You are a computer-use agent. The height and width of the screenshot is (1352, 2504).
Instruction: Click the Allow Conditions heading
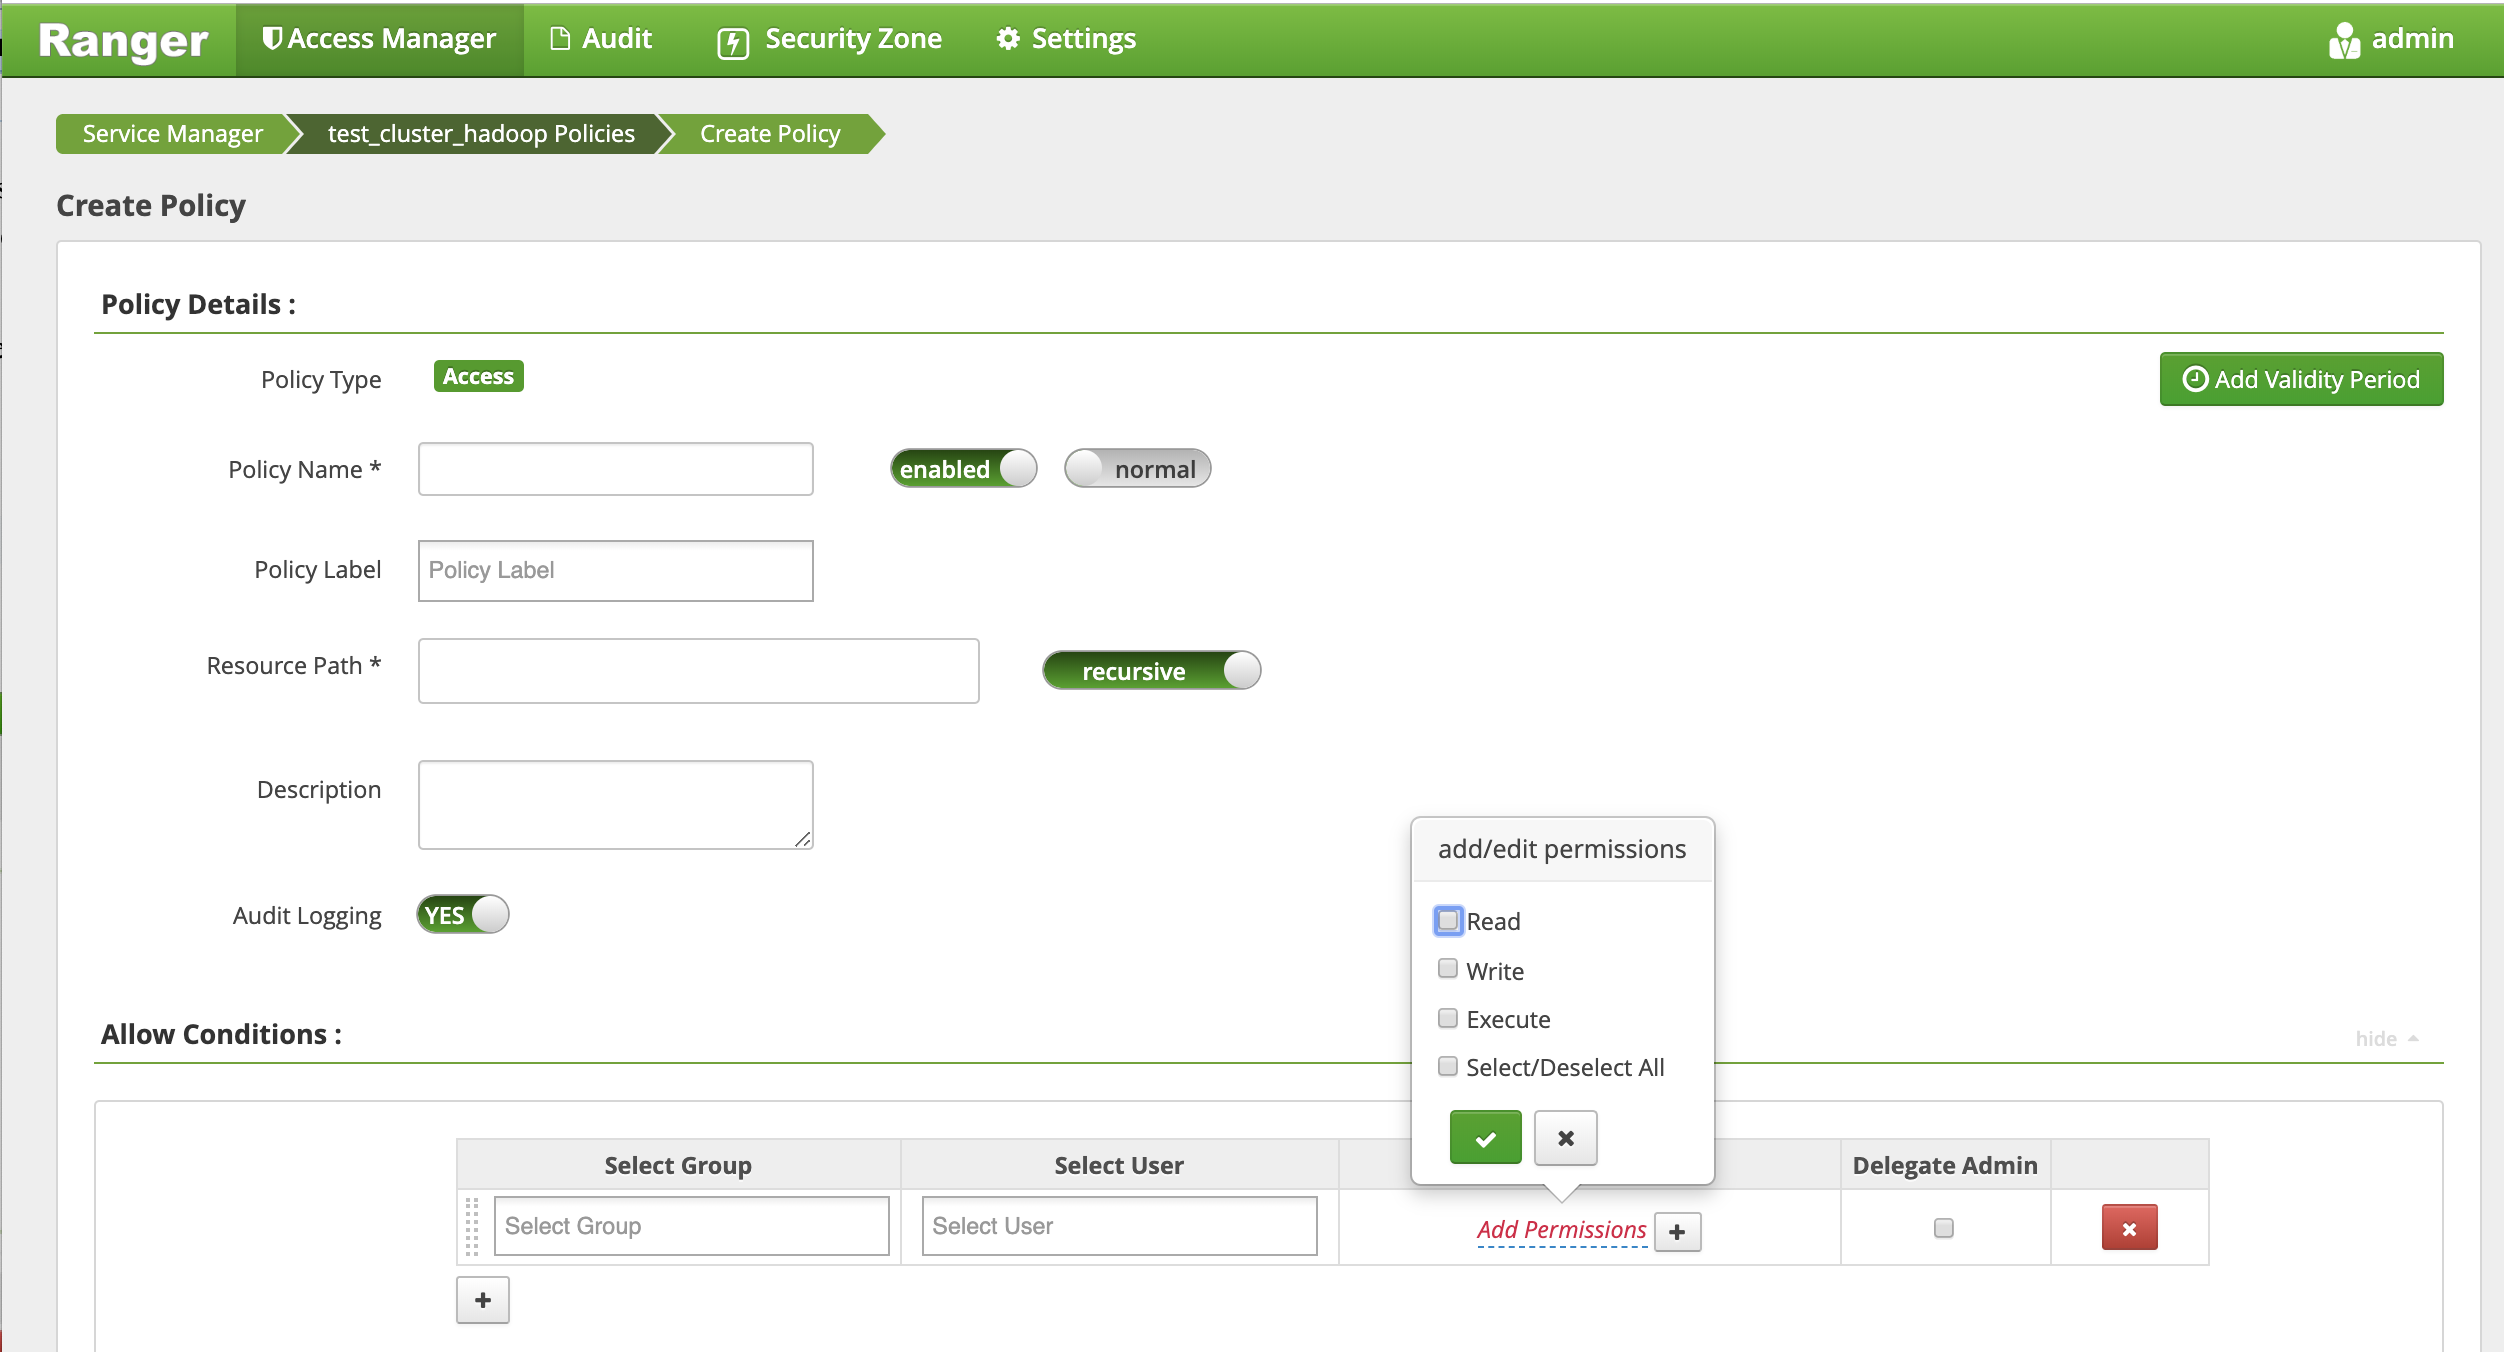pos(221,1034)
